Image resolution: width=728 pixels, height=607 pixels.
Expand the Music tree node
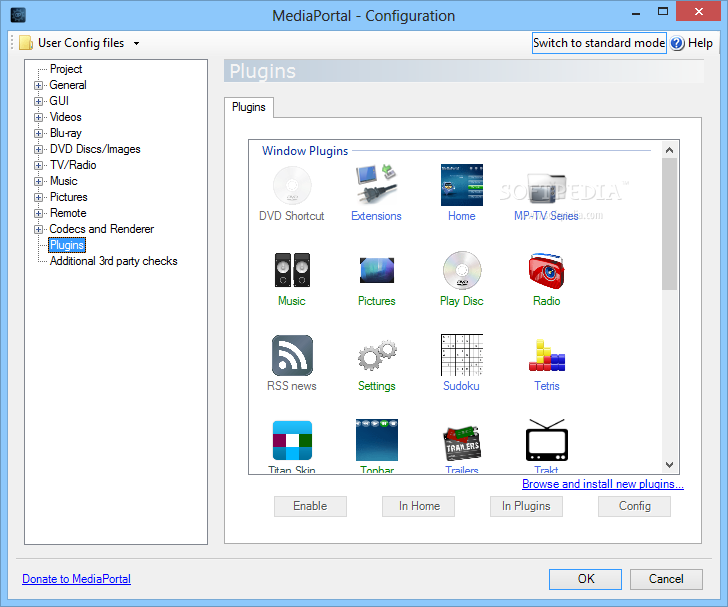pyautogui.click(x=39, y=181)
